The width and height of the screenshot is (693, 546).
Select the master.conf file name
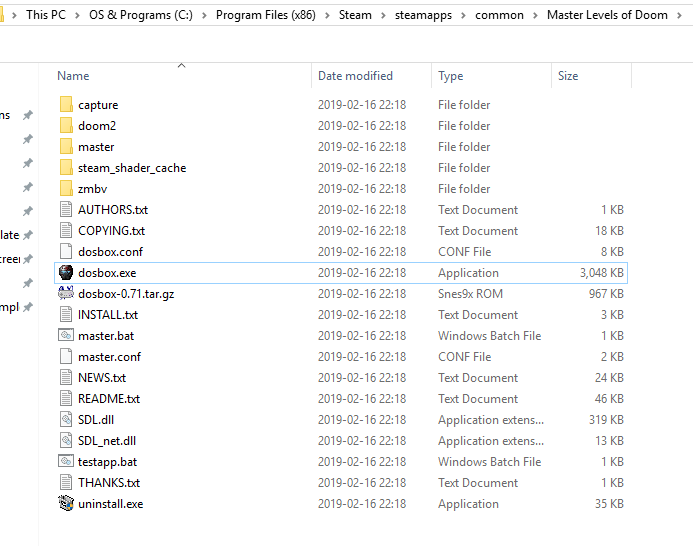click(x=110, y=357)
